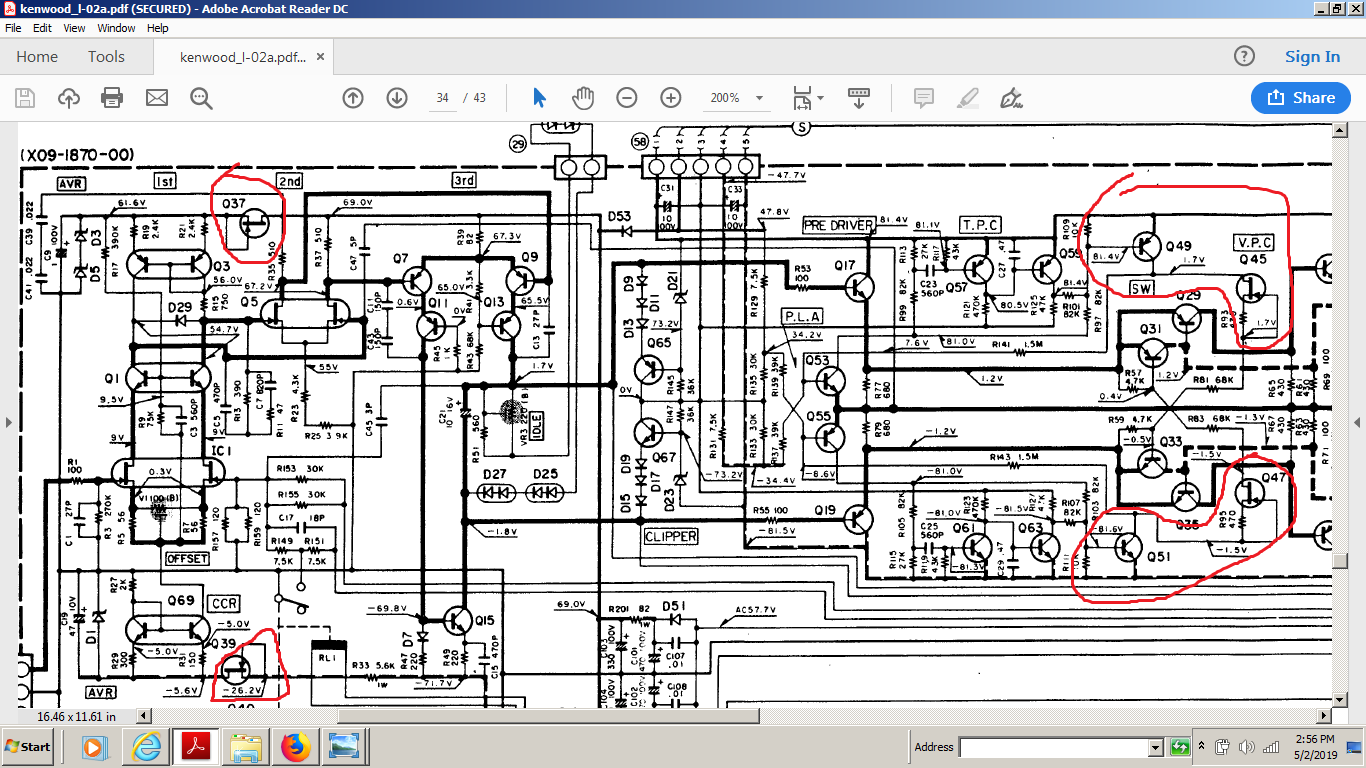Add a sticky note comment icon

pos(923,98)
